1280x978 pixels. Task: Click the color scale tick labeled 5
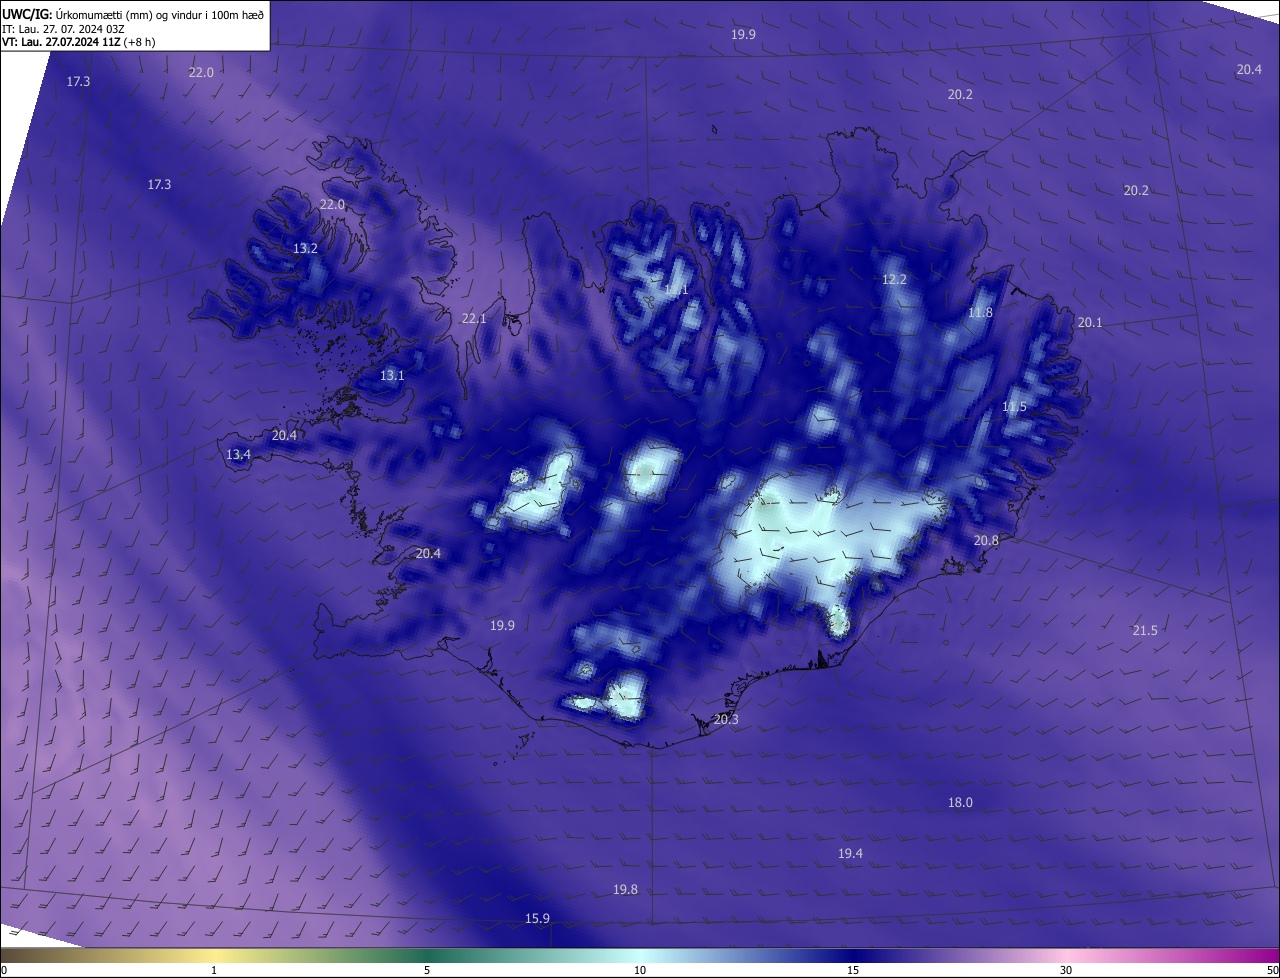[x=427, y=970]
